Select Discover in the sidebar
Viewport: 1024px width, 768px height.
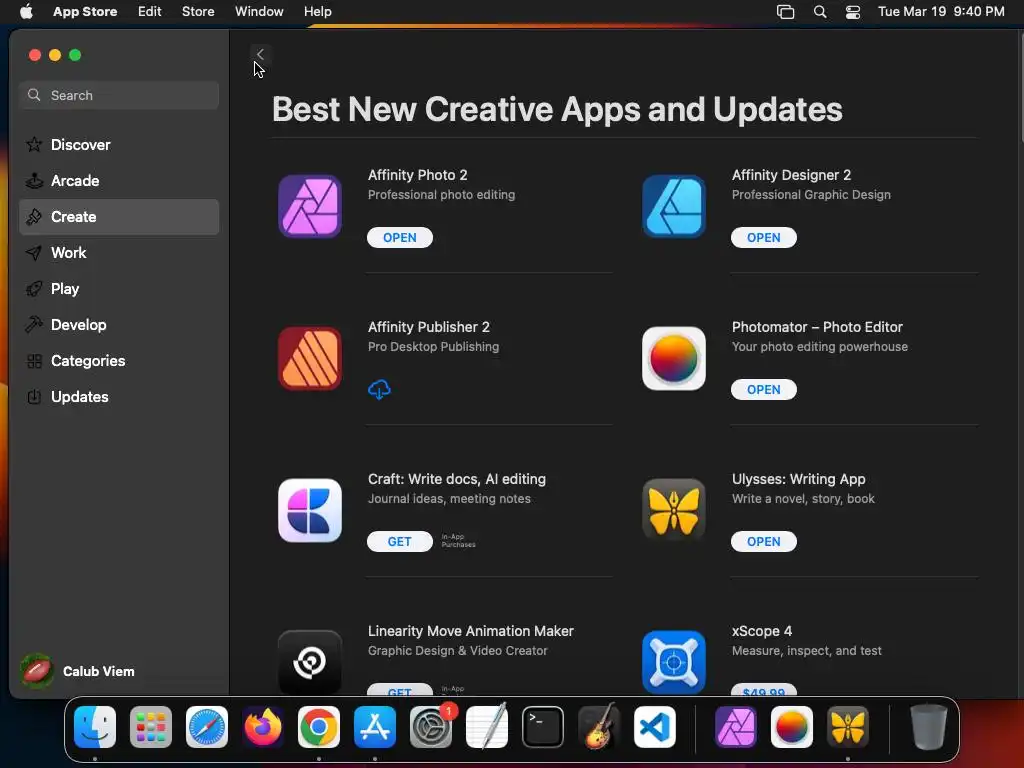point(119,145)
